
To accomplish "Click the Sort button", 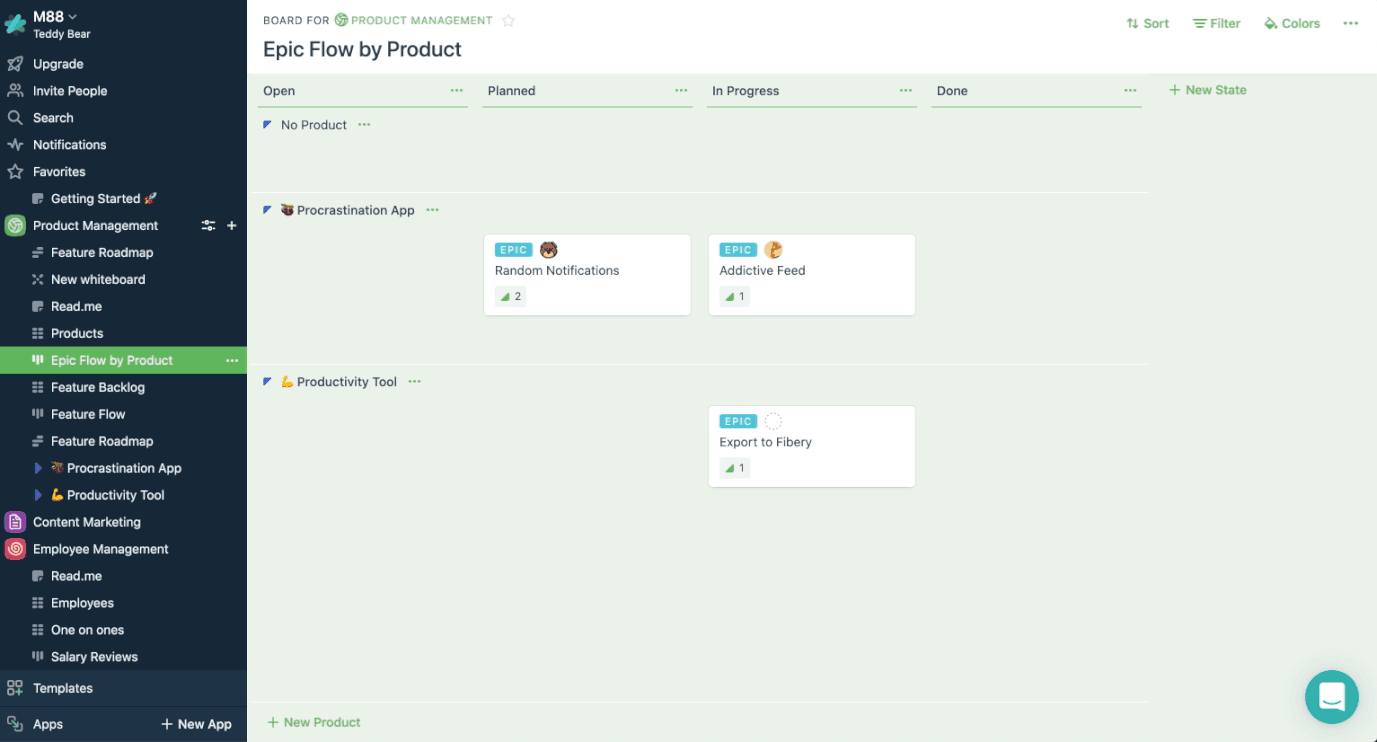I will 1147,23.
